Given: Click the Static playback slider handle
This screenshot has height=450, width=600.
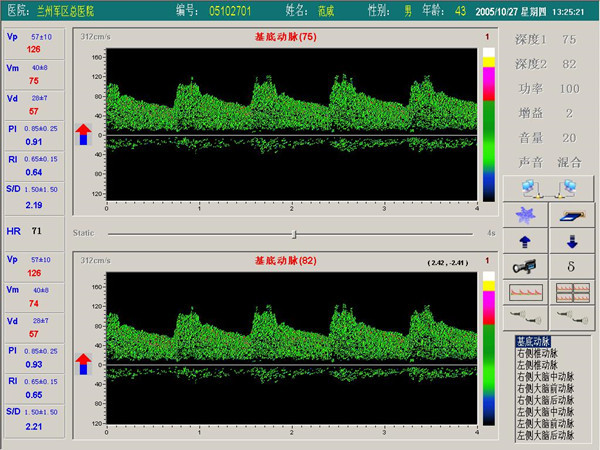Looking at the screenshot, I should [294, 234].
